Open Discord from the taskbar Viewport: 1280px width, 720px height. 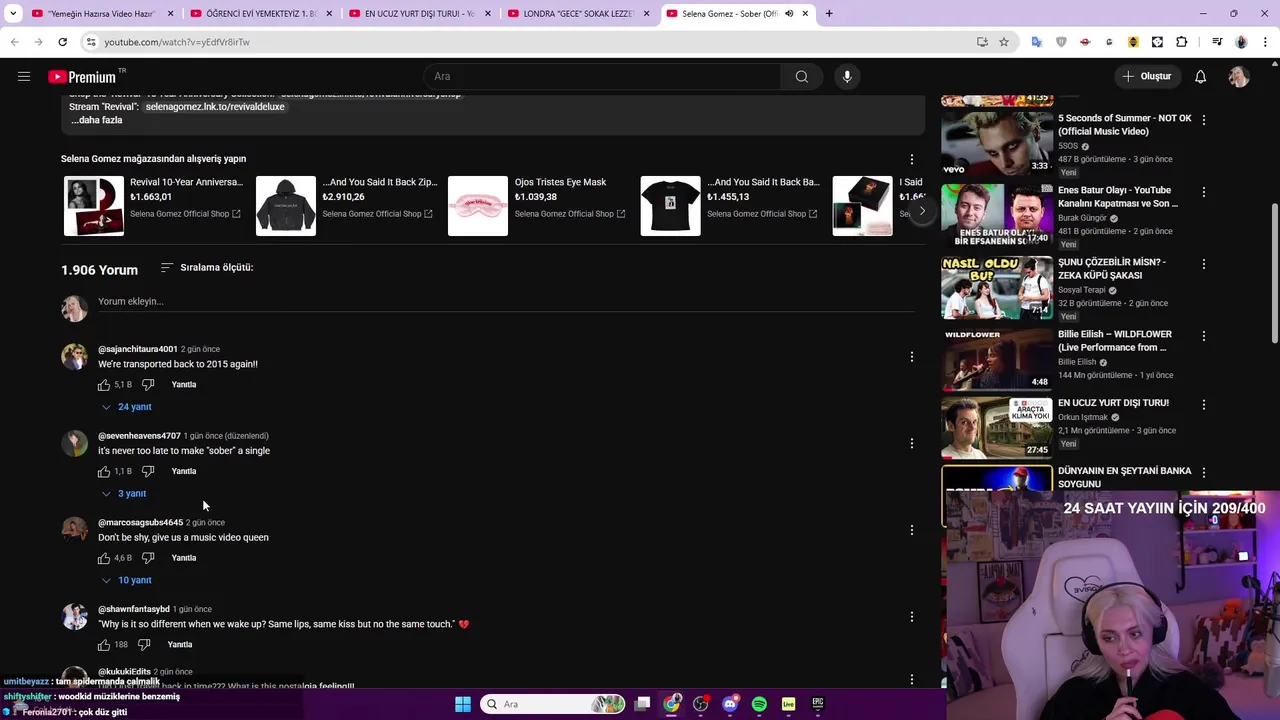[x=730, y=704]
